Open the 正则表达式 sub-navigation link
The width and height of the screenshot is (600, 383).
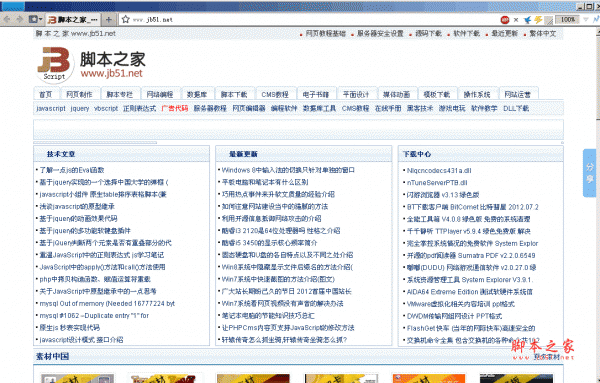(x=139, y=108)
